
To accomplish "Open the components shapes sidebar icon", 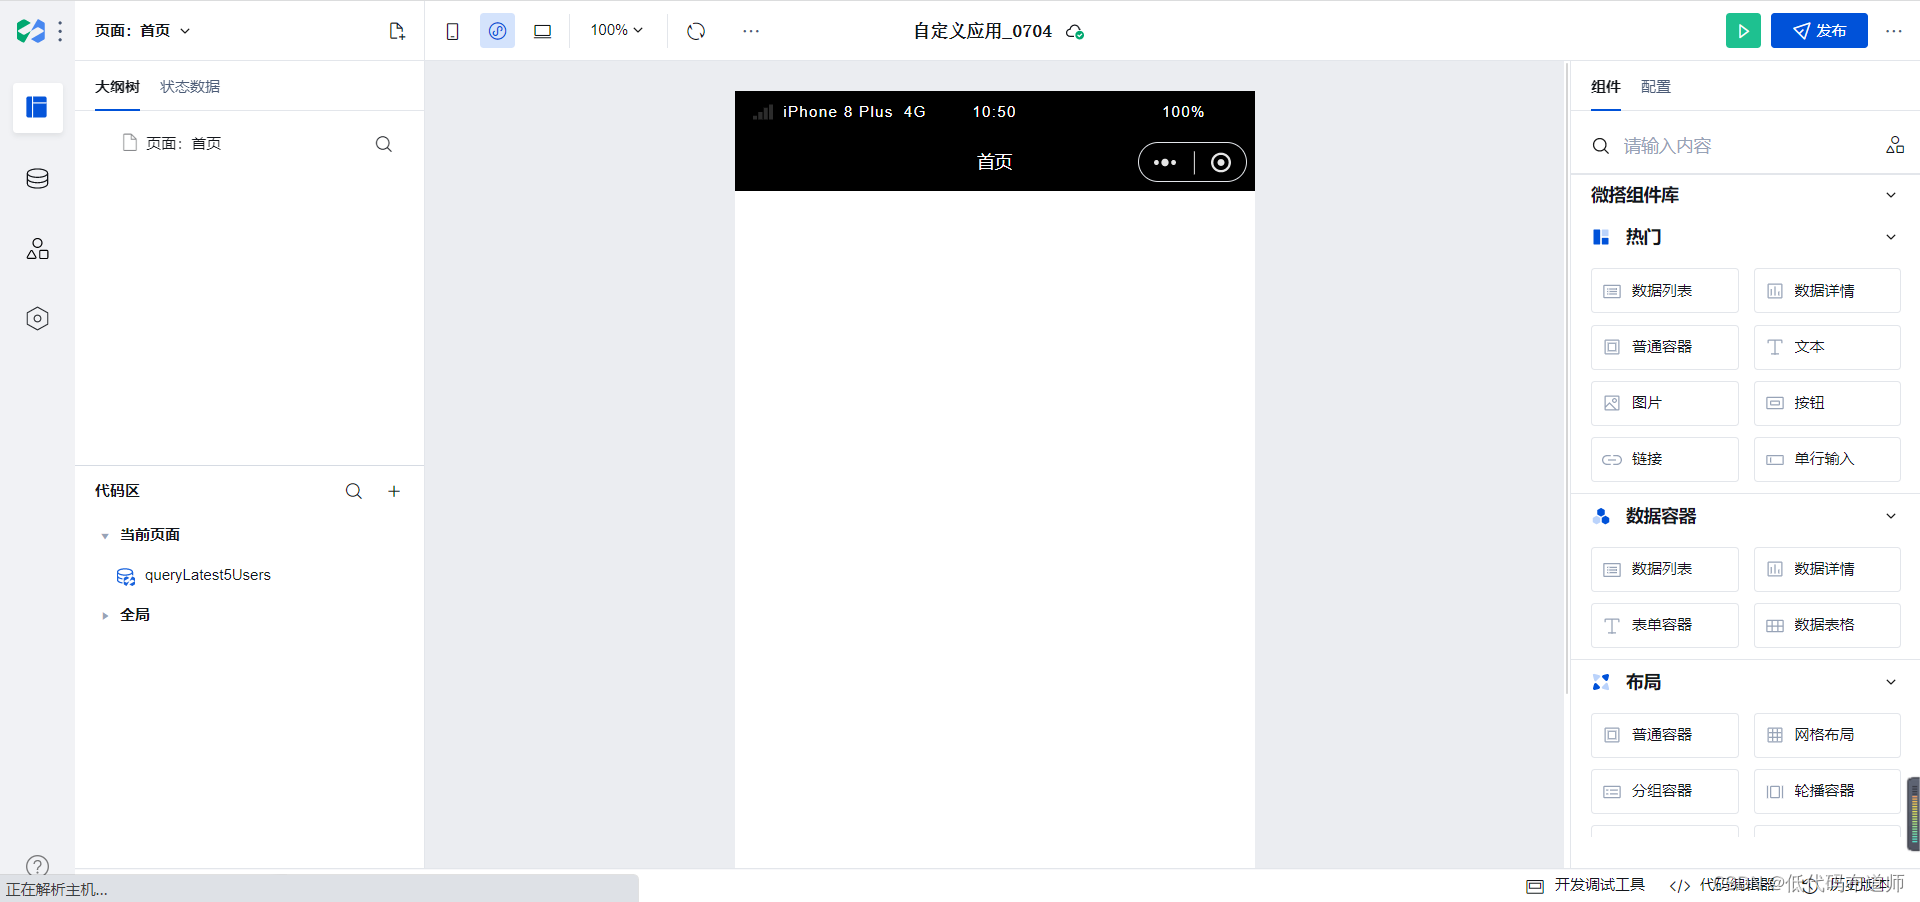I will coord(37,249).
